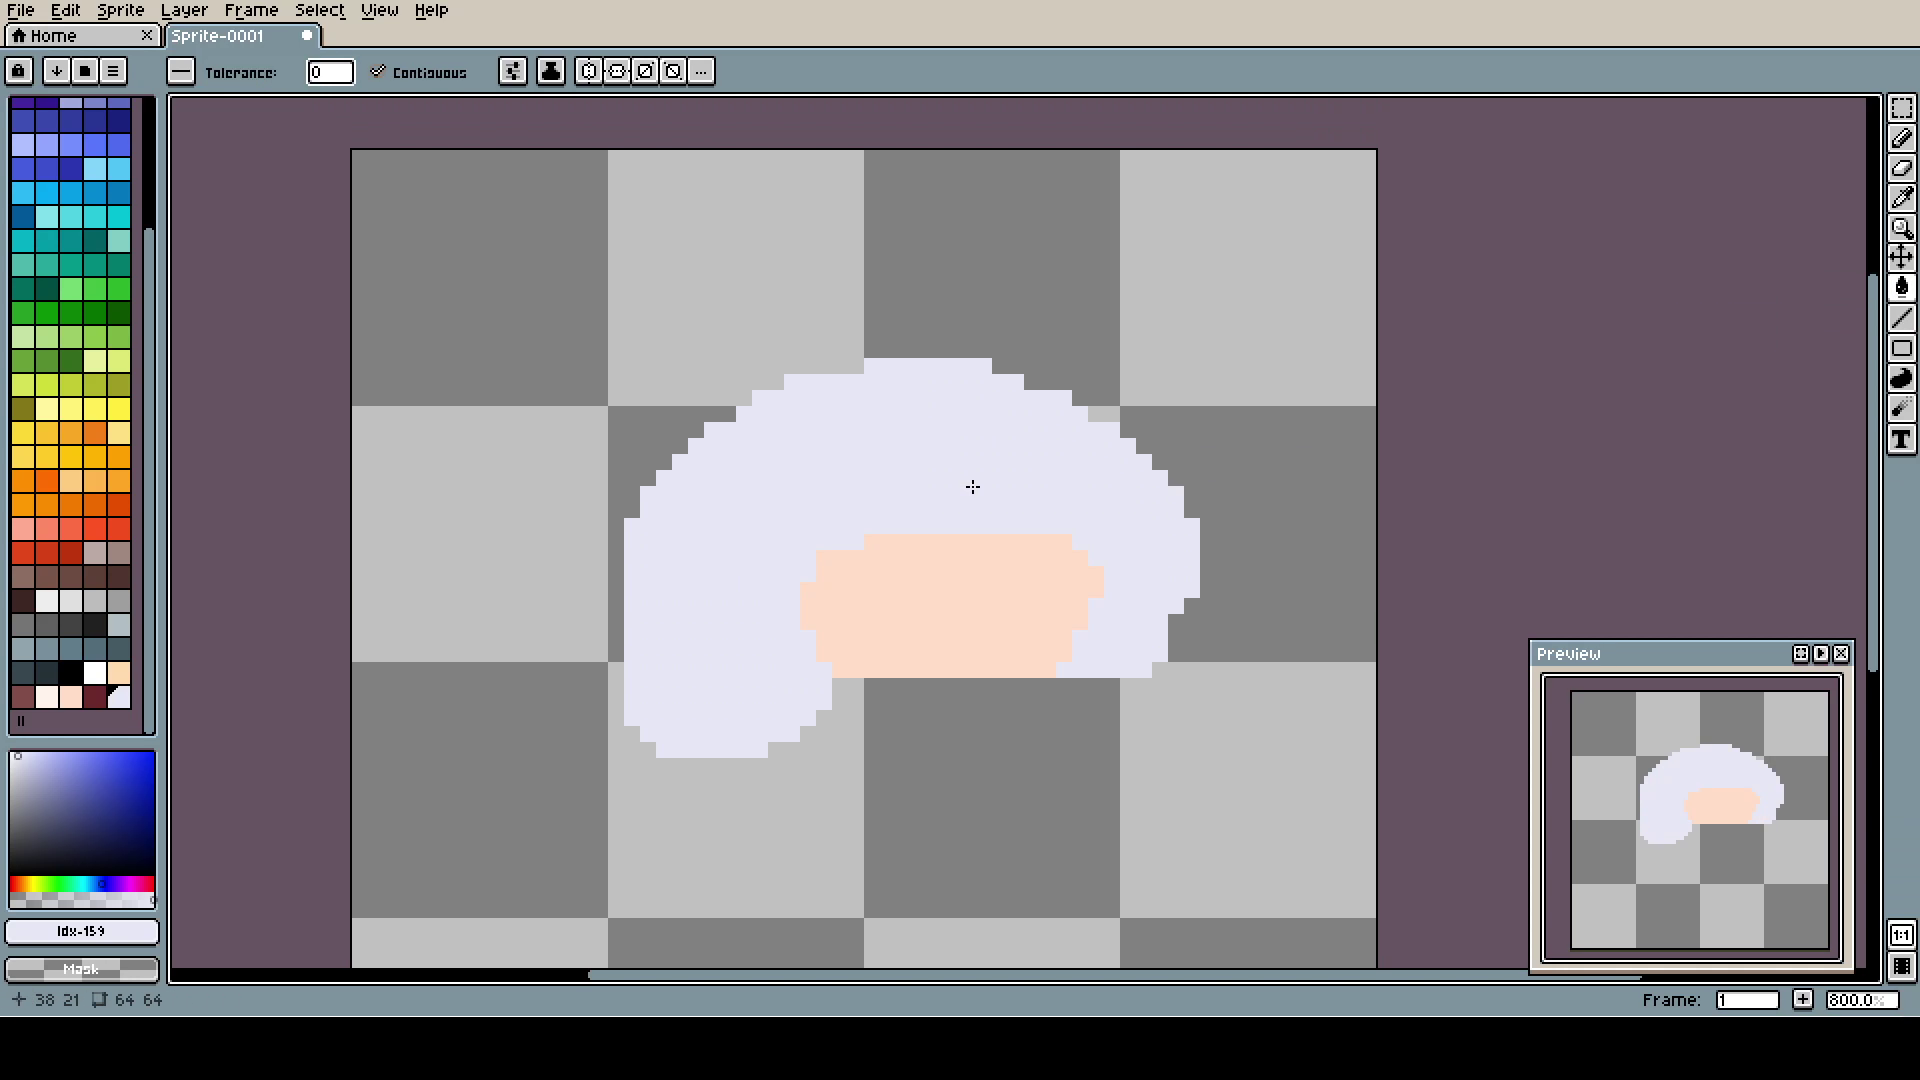Open the Sprite menu
The width and height of the screenshot is (1920, 1080).
coord(120,10)
